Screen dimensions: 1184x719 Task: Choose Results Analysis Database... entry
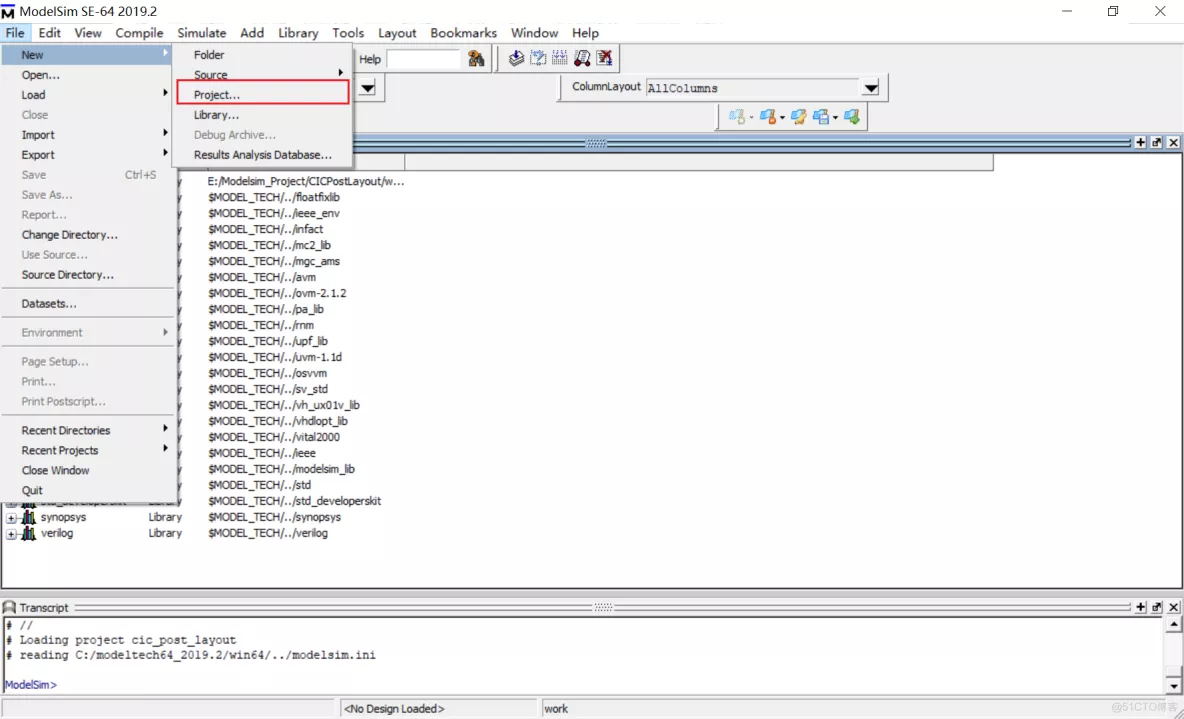tap(262, 154)
